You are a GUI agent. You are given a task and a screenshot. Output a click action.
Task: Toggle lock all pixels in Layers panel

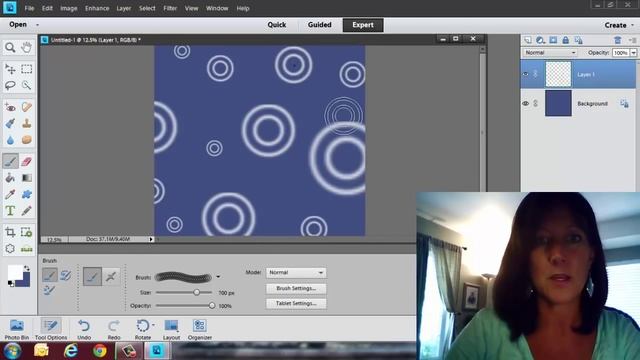(566, 40)
